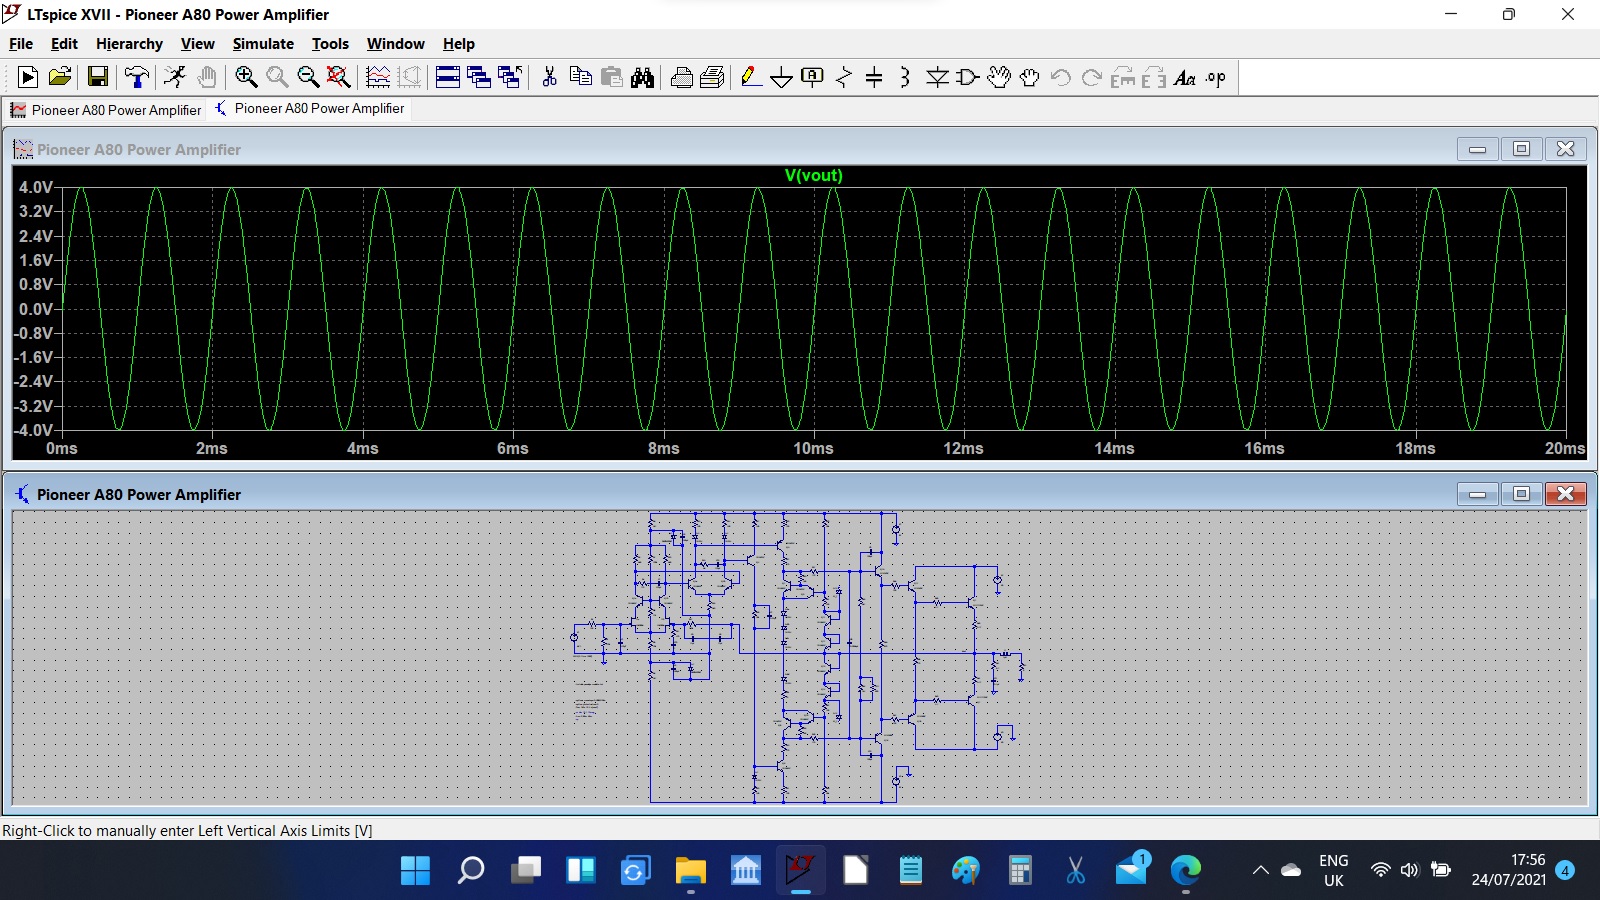Click the SPICE directive .op icon
The image size is (1600, 900).
(1216, 77)
